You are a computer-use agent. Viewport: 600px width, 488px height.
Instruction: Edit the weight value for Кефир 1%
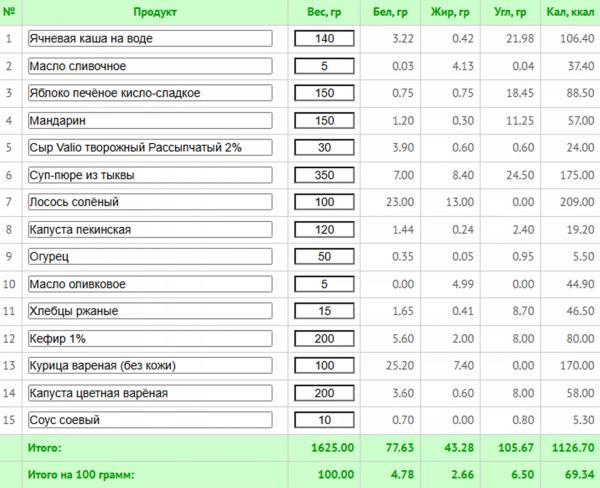[324, 339]
